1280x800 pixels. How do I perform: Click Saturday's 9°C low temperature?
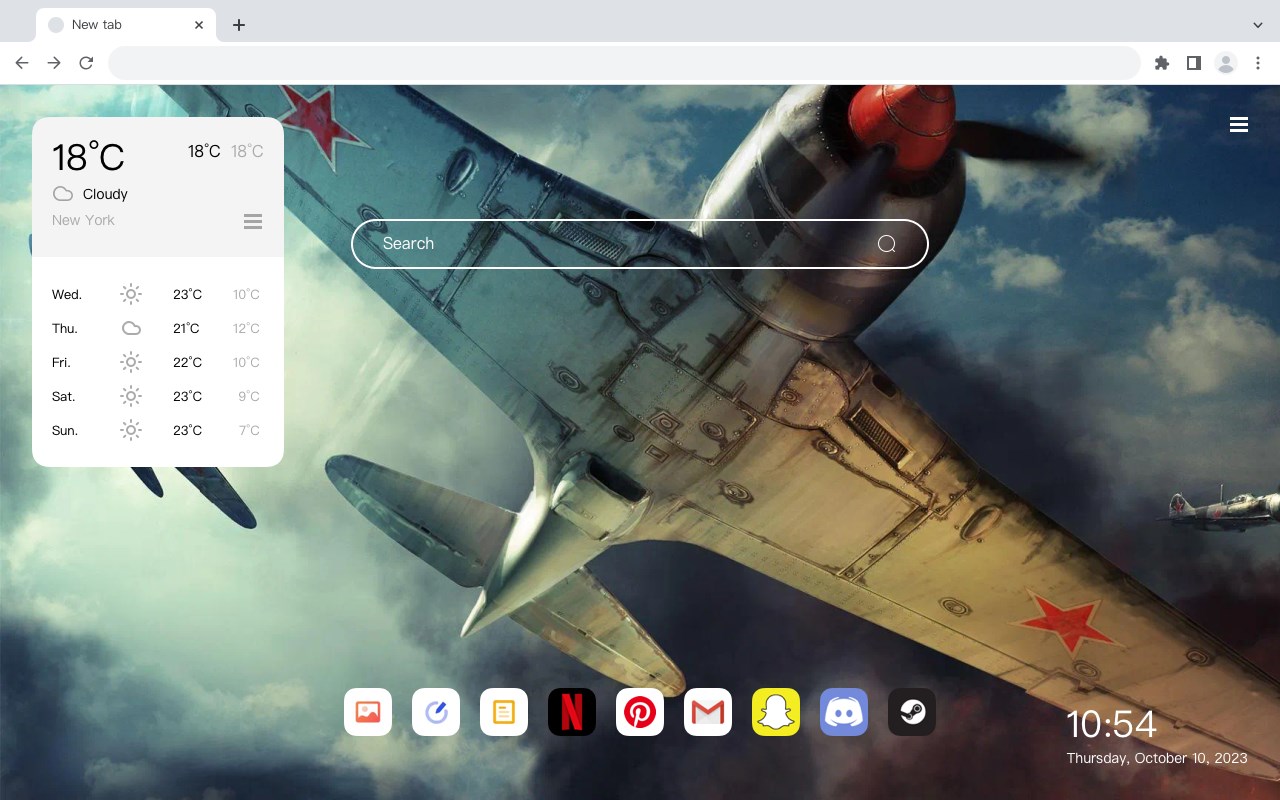tap(250, 396)
